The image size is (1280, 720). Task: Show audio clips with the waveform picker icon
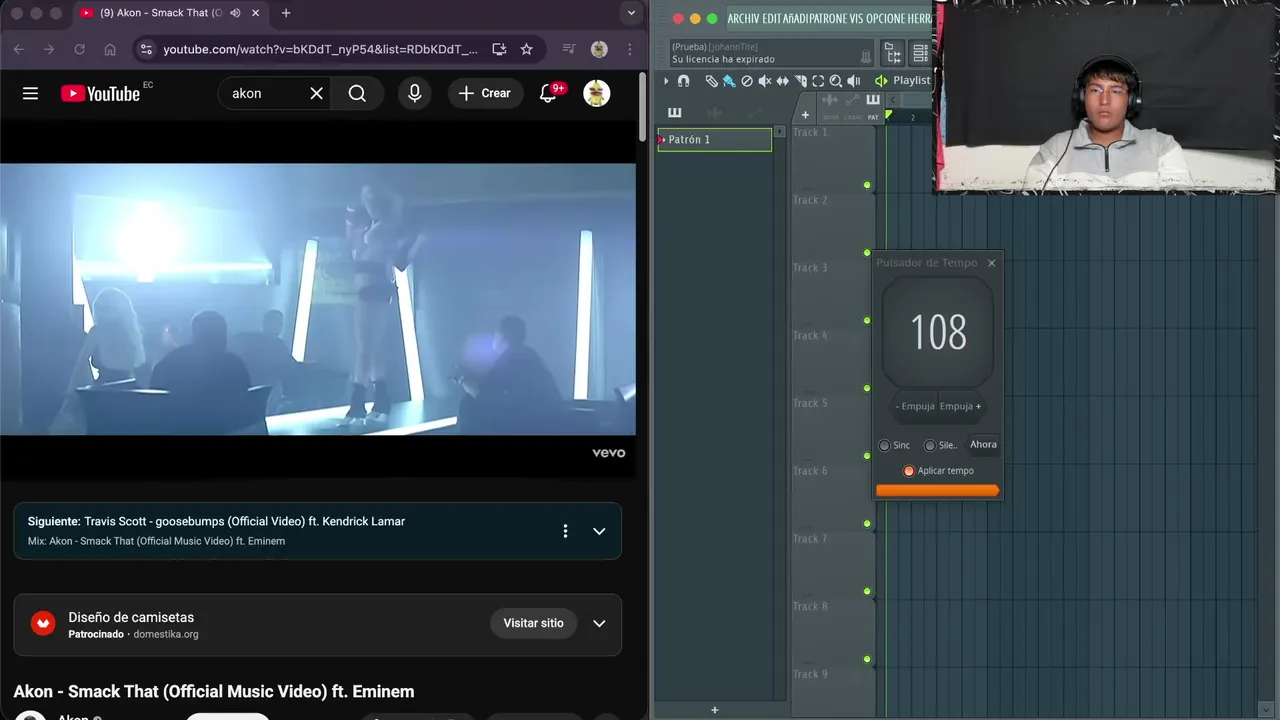click(715, 113)
